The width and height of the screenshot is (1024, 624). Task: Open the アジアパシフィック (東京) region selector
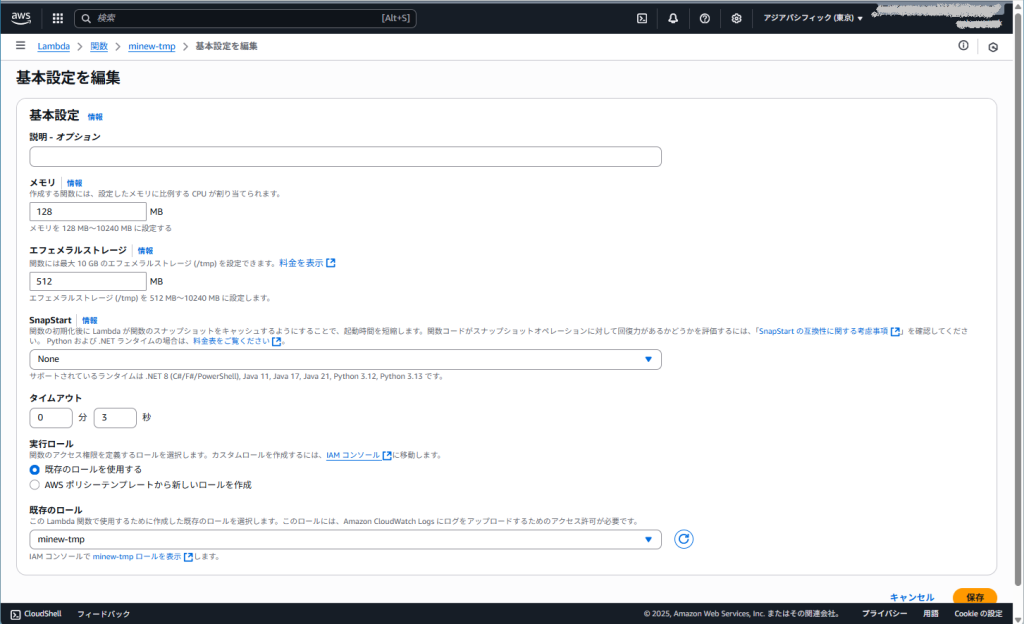(x=812, y=18)
